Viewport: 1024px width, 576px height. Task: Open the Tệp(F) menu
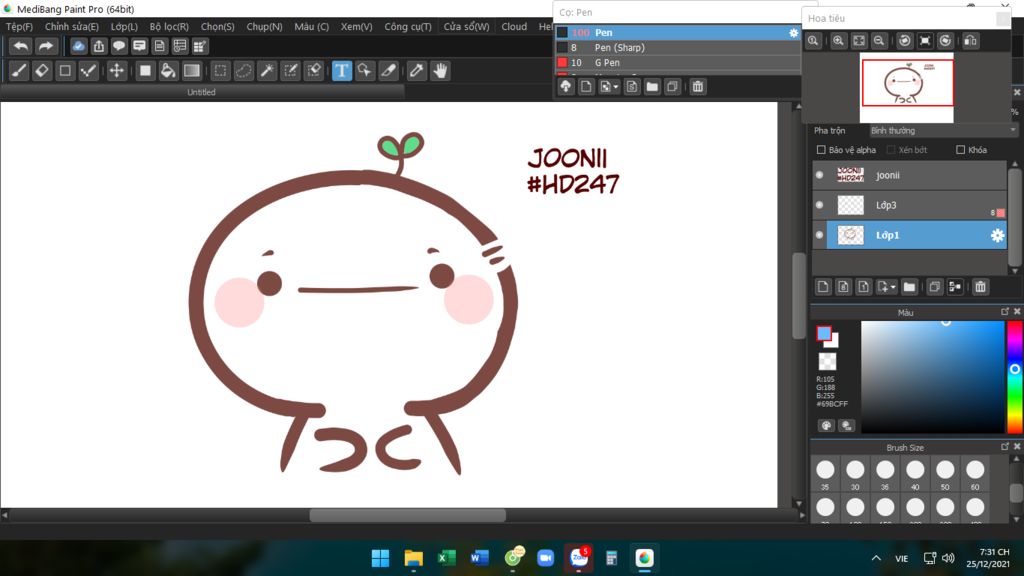(20, 27)
